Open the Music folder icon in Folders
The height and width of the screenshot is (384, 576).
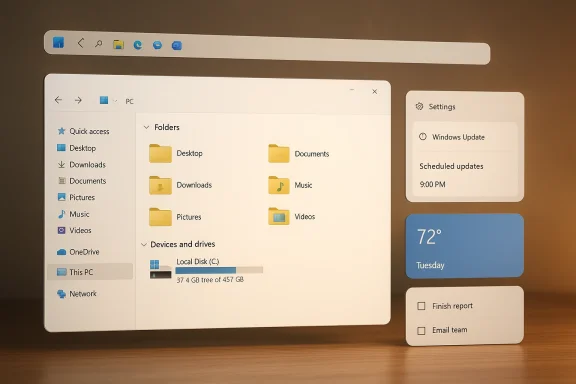(279, 185)
